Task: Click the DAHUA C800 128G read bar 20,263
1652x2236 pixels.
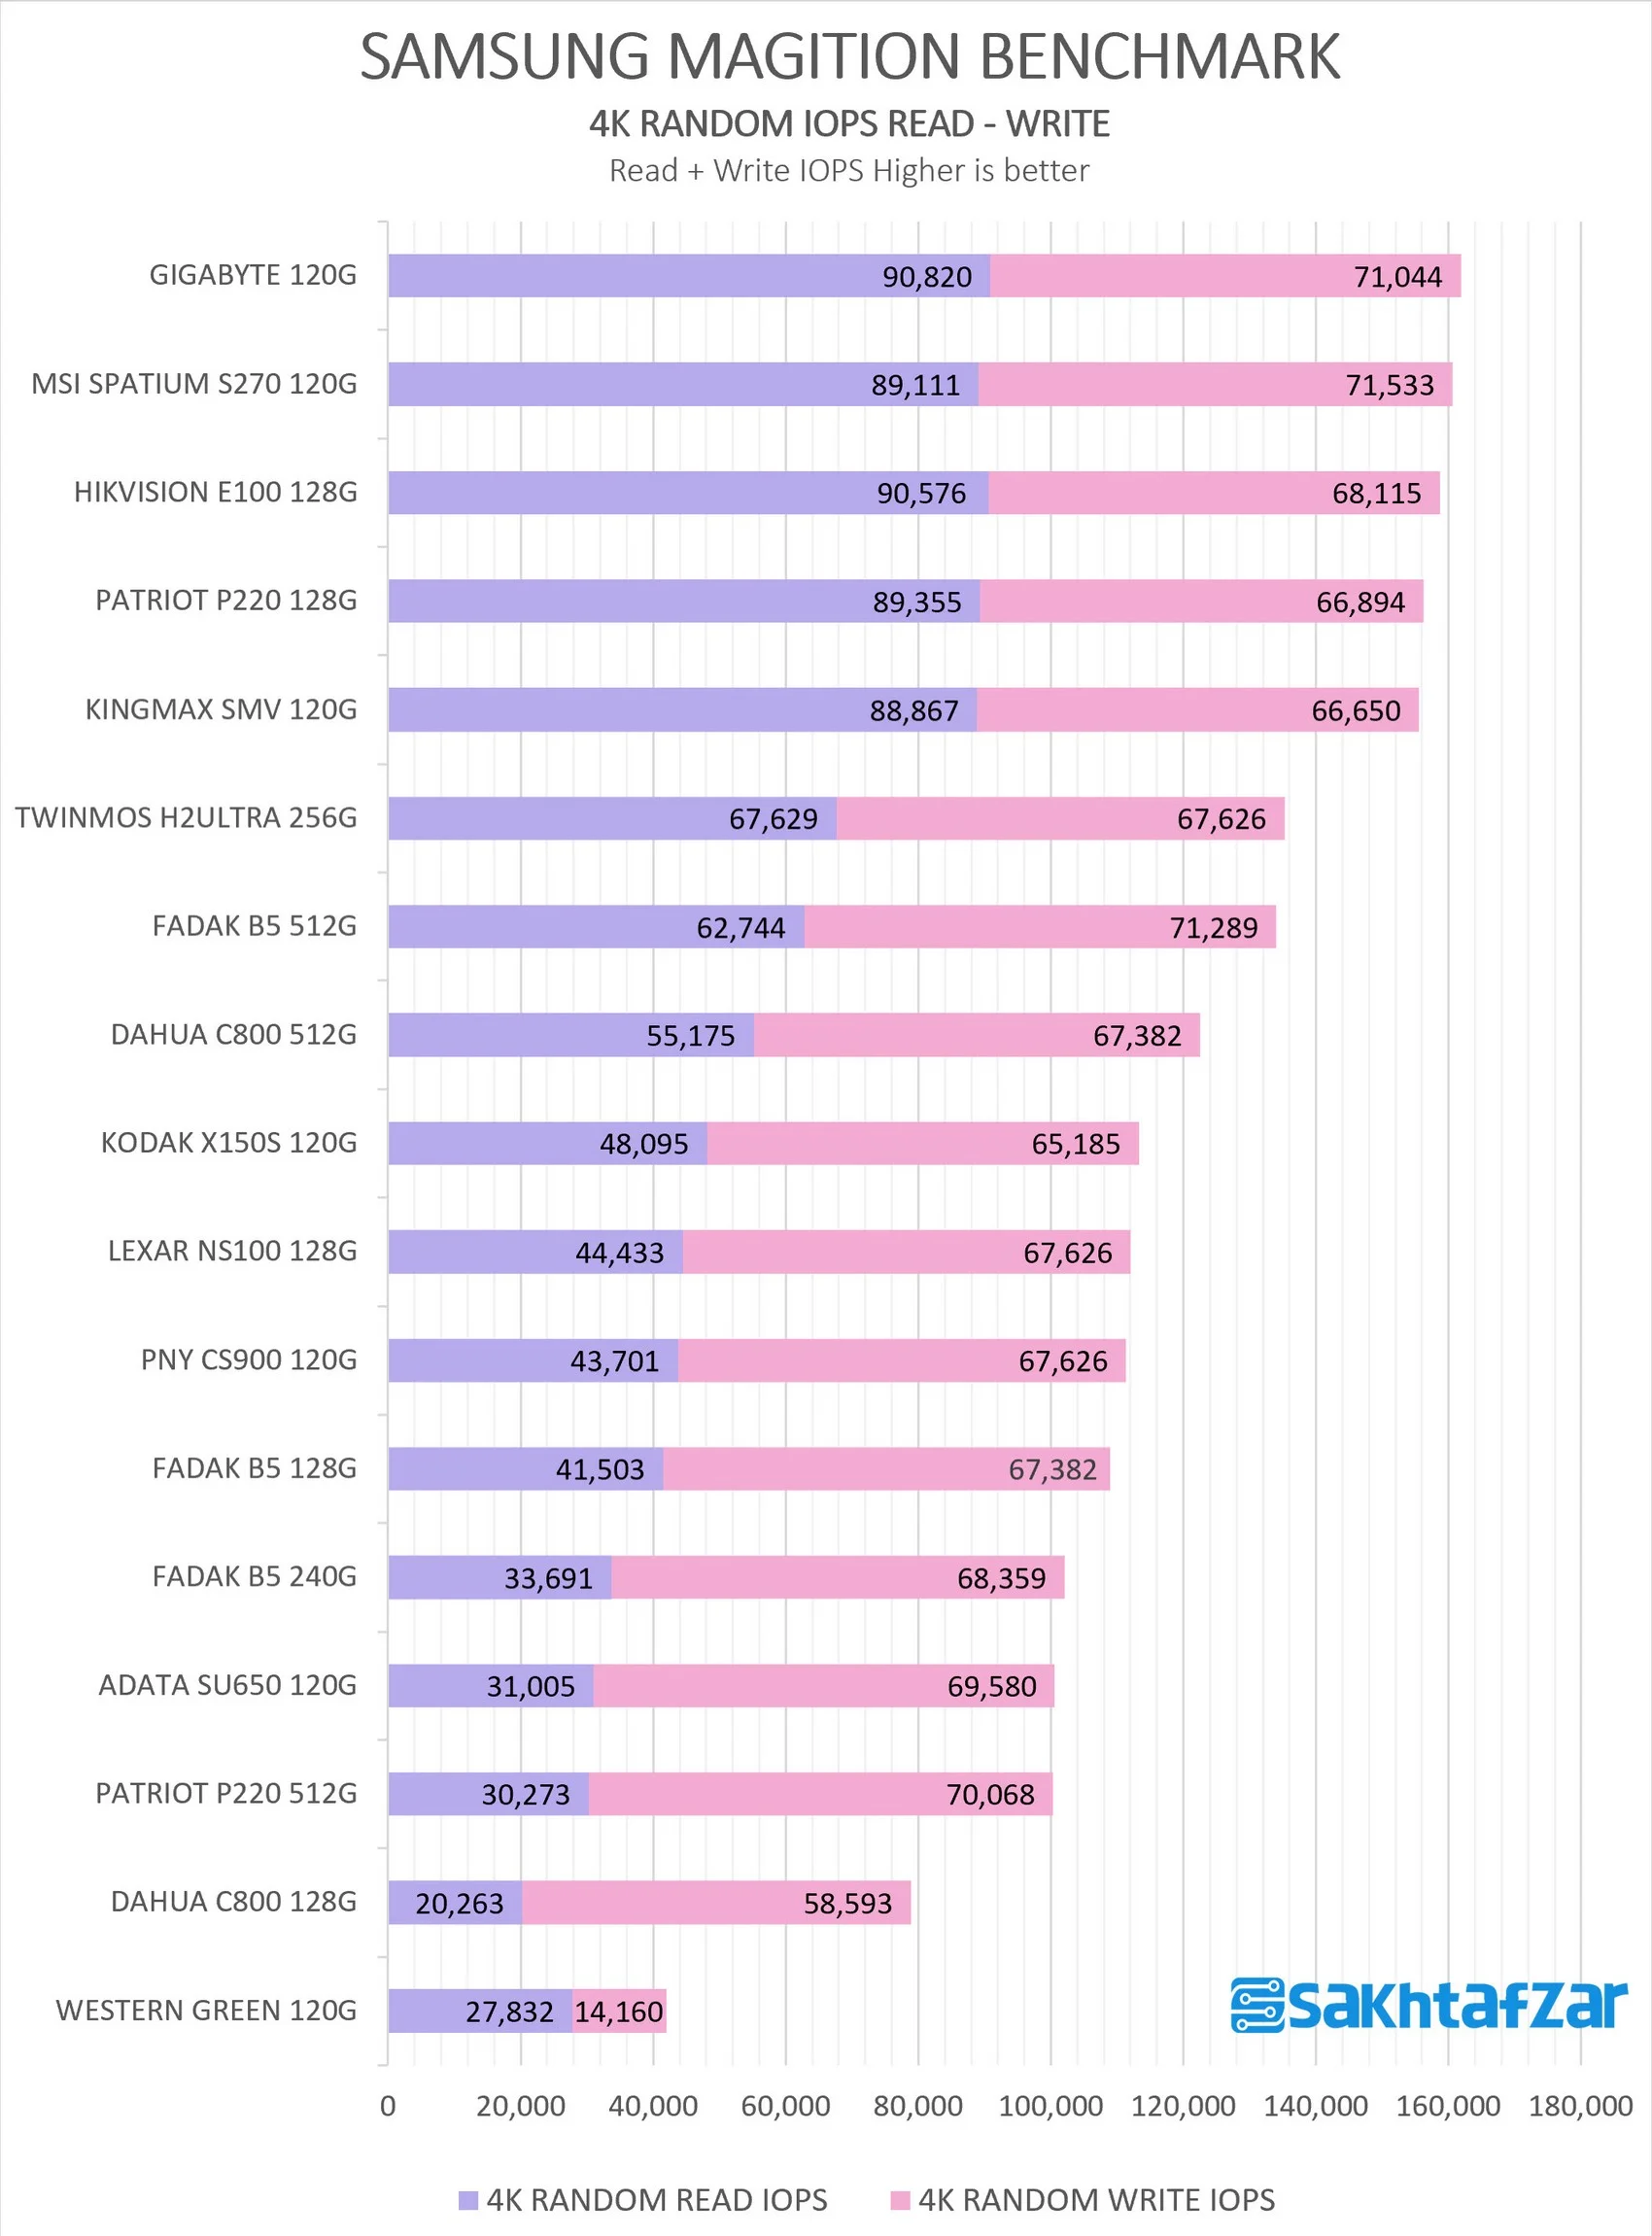Action: (x=455, y=1903)
